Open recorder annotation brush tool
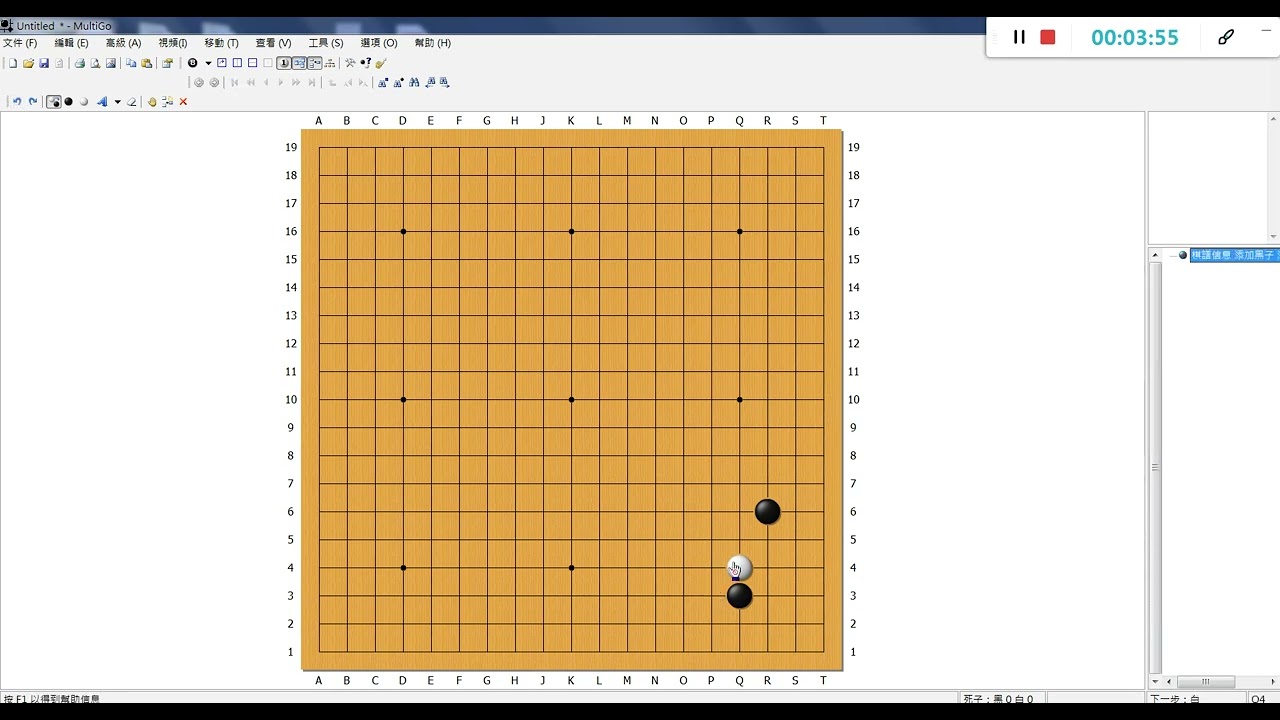This screenshot has width=1280, height=720. click(1226, 37)
